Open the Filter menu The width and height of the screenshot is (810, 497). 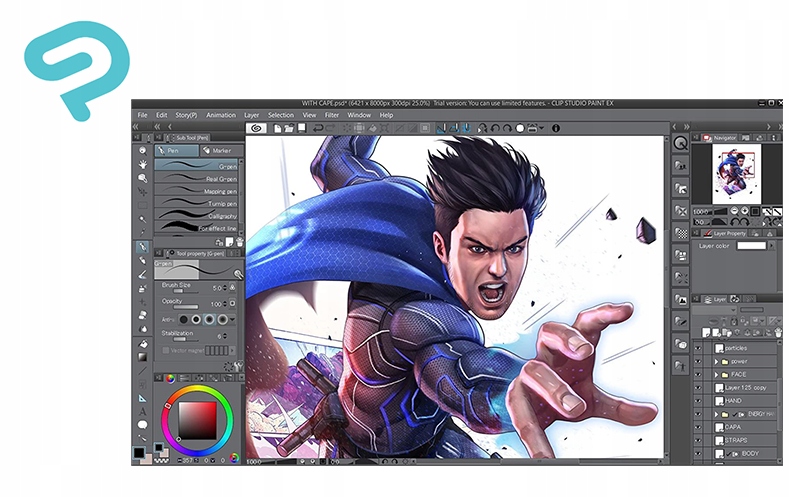[331, 115]
